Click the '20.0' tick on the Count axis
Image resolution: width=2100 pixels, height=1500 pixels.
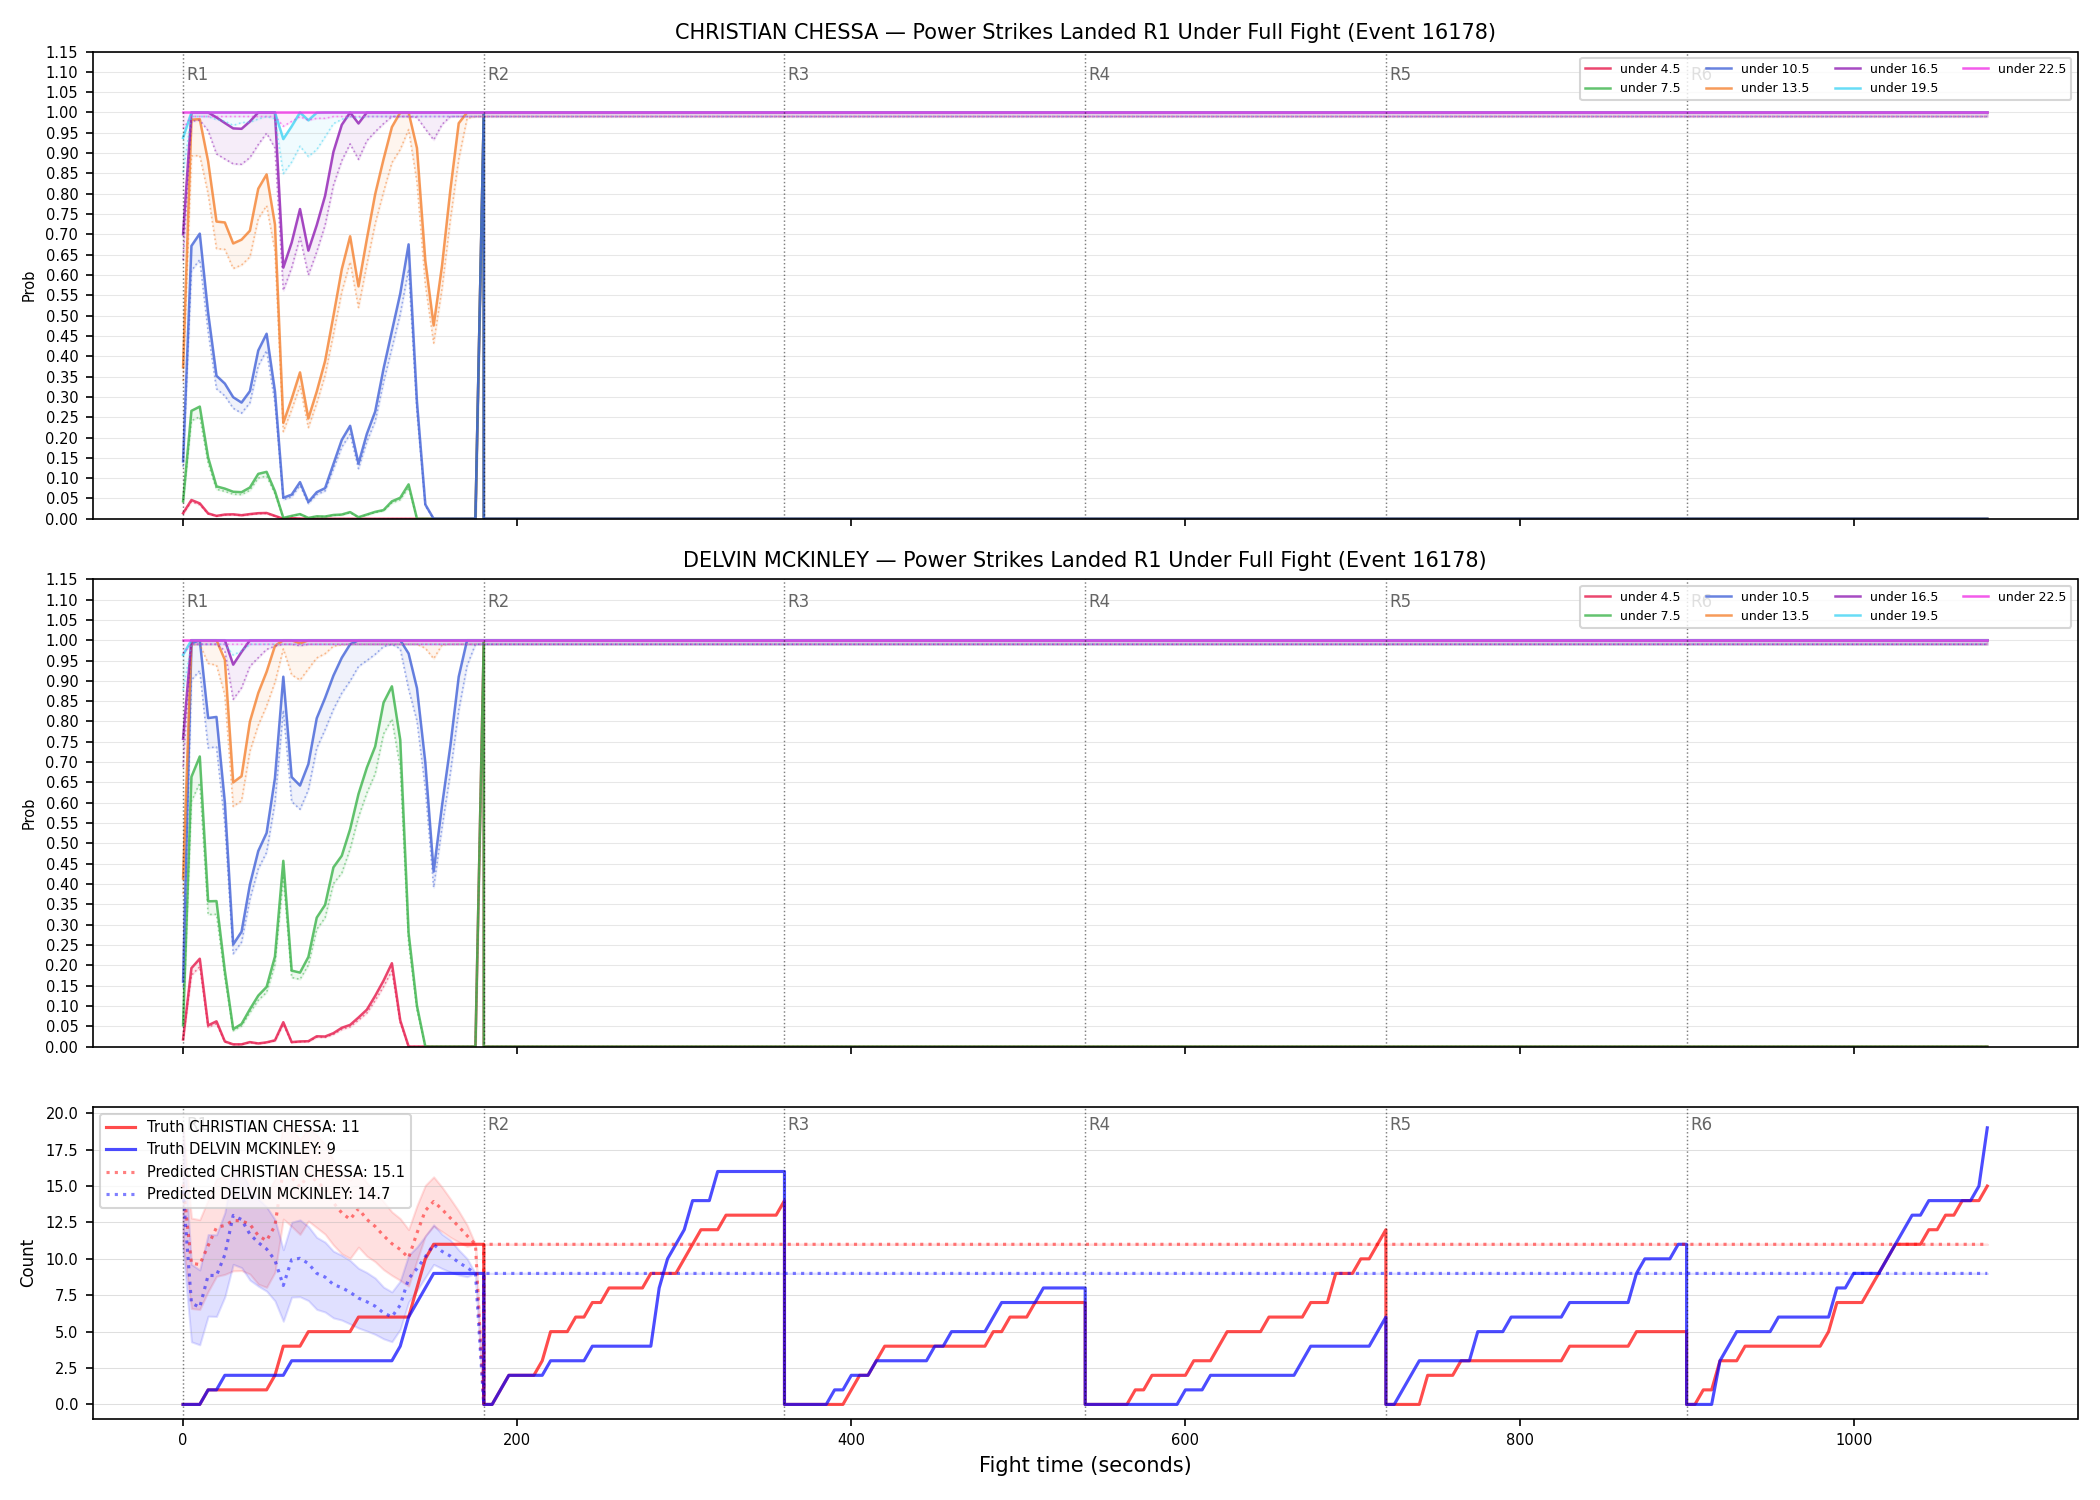61,1114
